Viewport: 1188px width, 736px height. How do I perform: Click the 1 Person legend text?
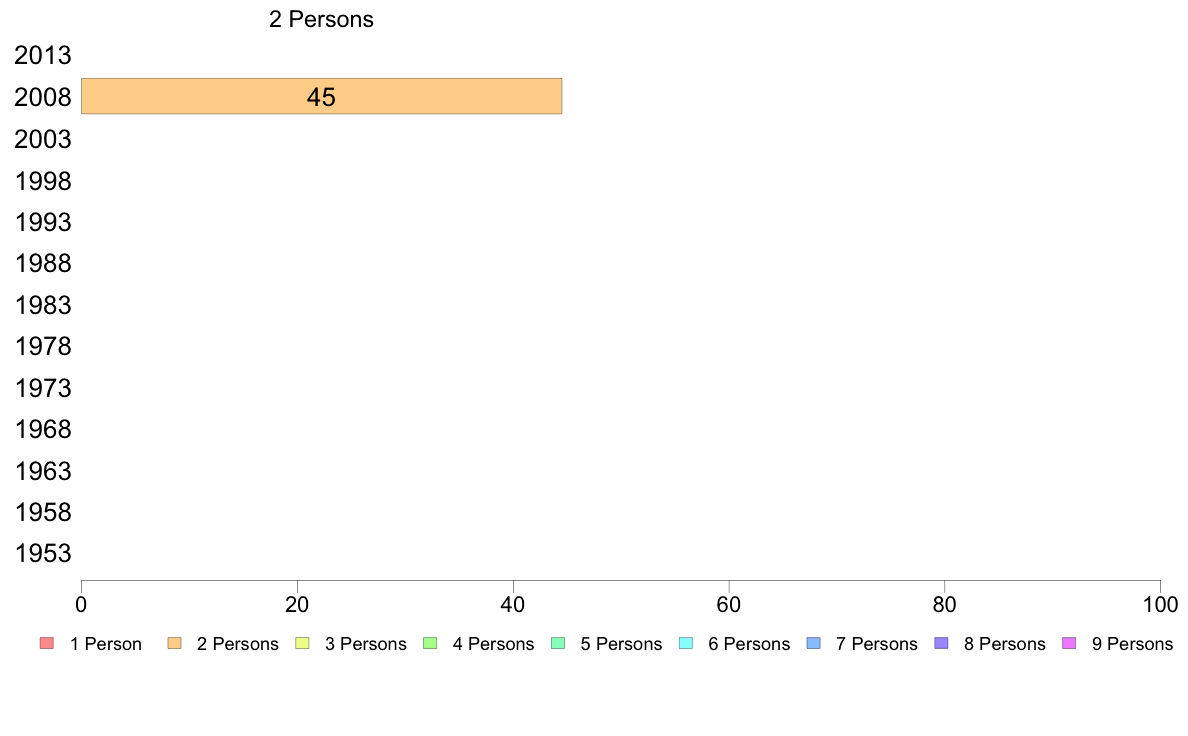pyautogui.click(x=106, y=644)
